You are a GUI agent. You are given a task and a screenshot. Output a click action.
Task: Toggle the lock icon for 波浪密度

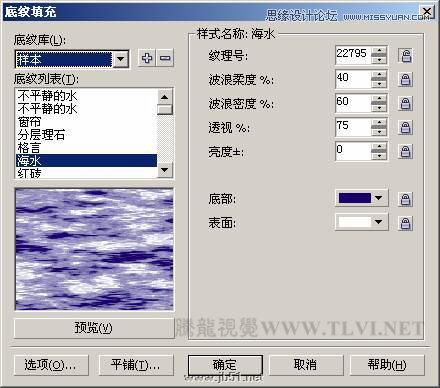[405, 103]
